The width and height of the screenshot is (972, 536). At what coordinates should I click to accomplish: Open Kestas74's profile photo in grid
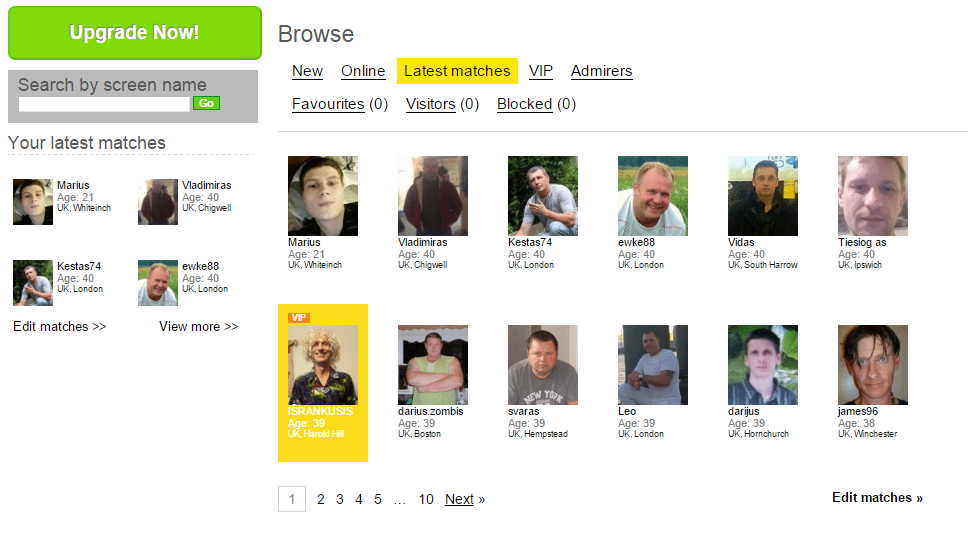point(542,196)
